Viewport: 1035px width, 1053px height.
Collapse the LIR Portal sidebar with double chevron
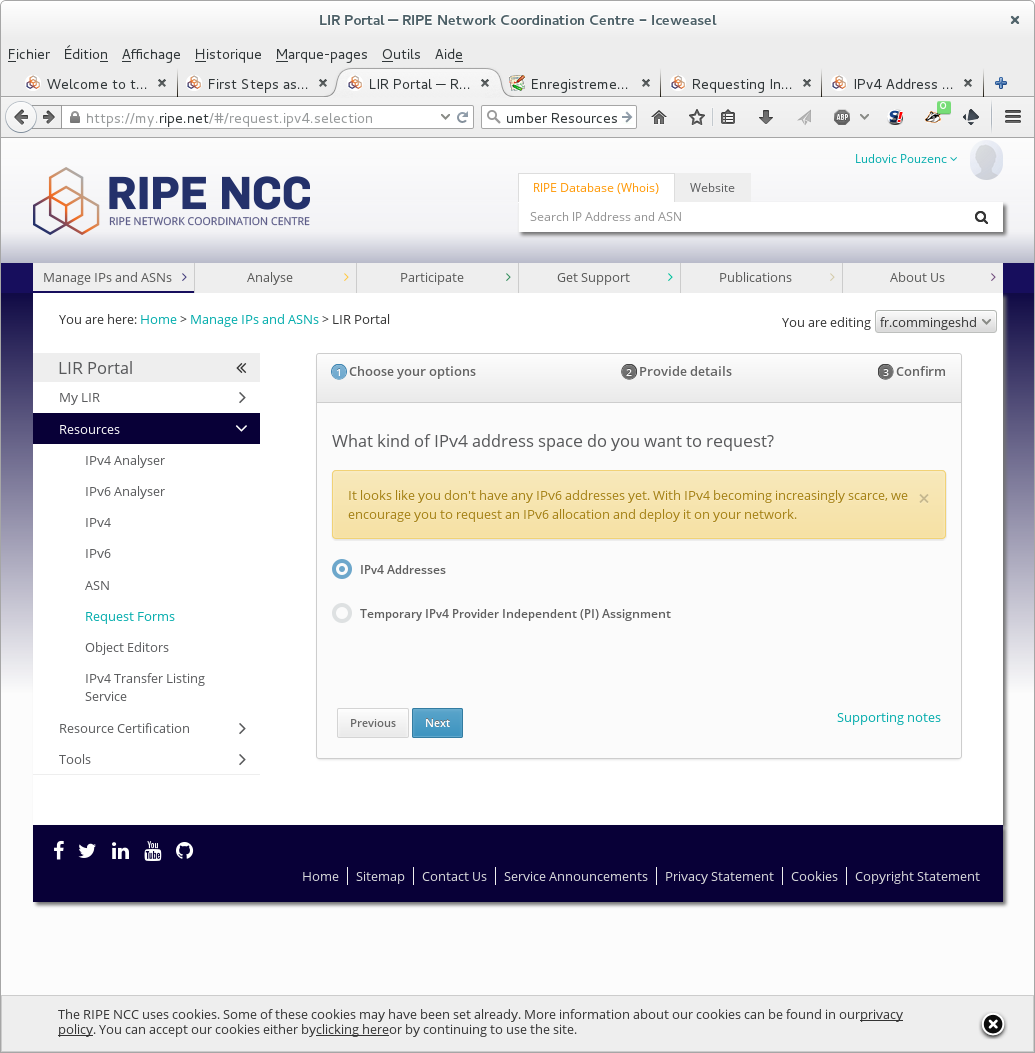tap(241, 368)
